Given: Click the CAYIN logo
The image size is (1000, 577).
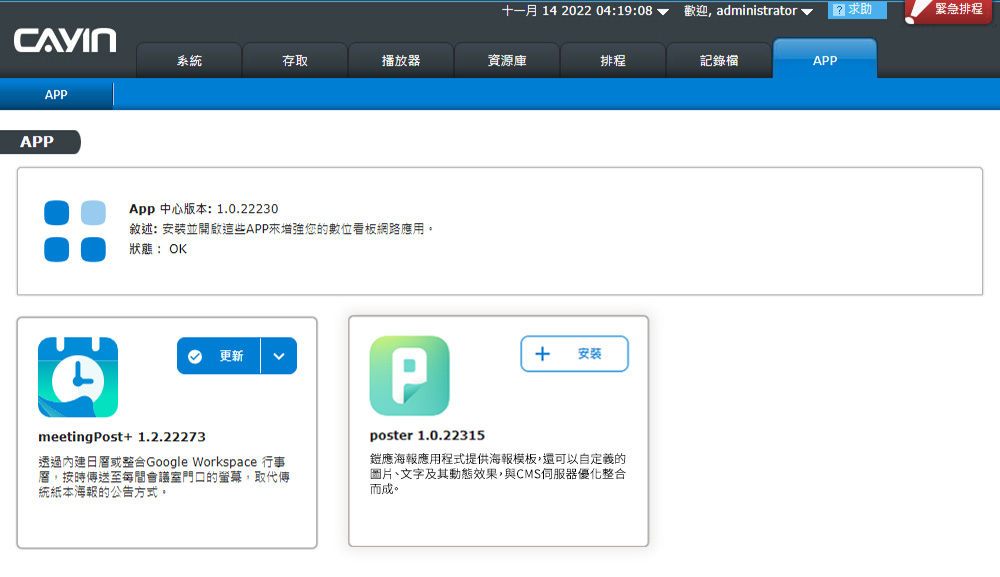Looking at the screenshot, I should point(65,41).
